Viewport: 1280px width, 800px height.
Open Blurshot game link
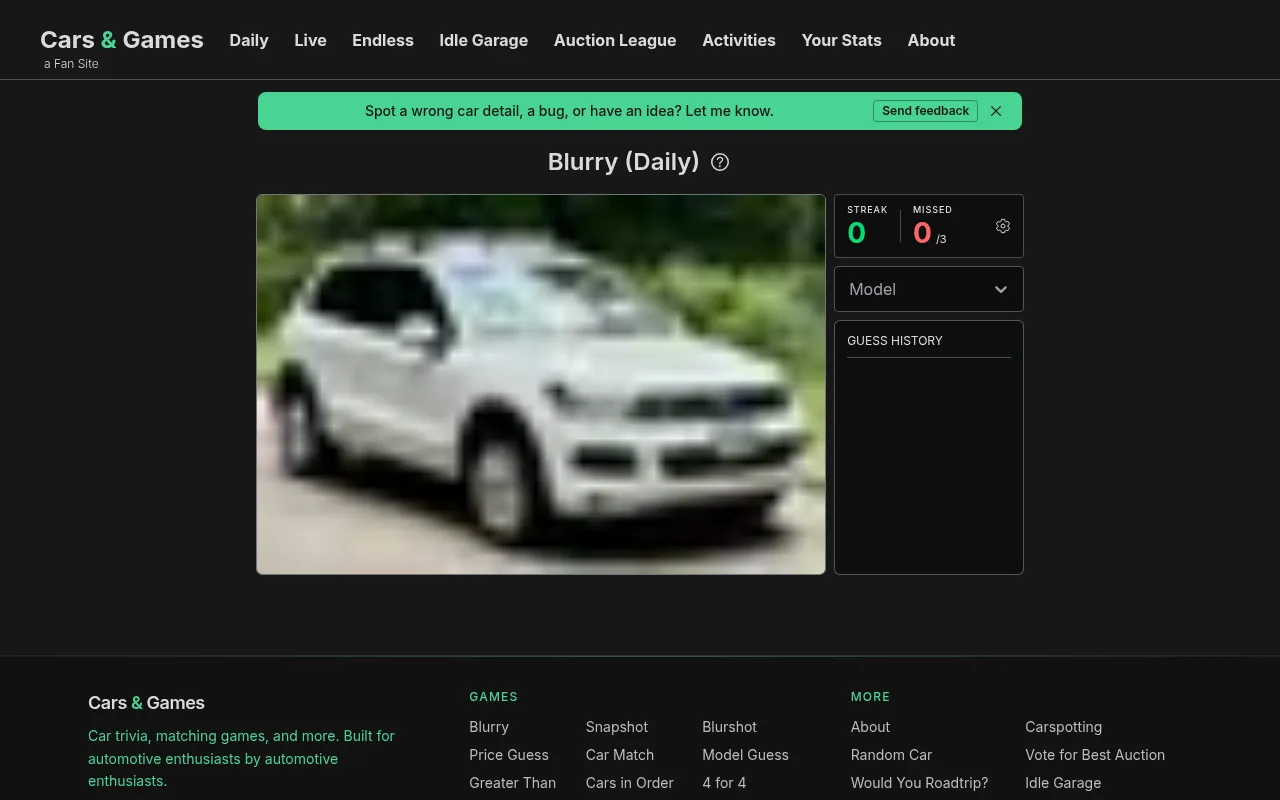[x=730, y=727]
